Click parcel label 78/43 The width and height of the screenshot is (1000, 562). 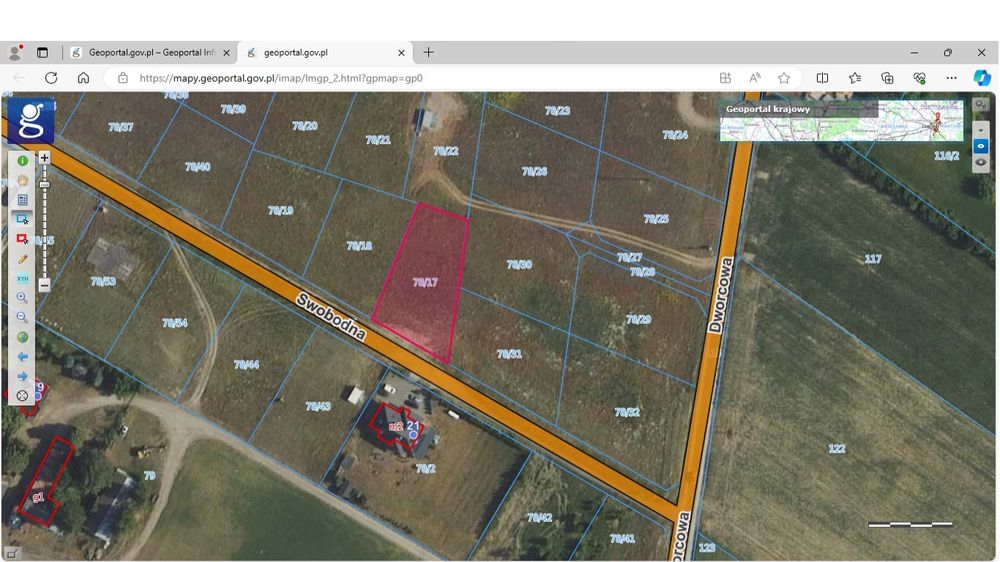point(318,406)
